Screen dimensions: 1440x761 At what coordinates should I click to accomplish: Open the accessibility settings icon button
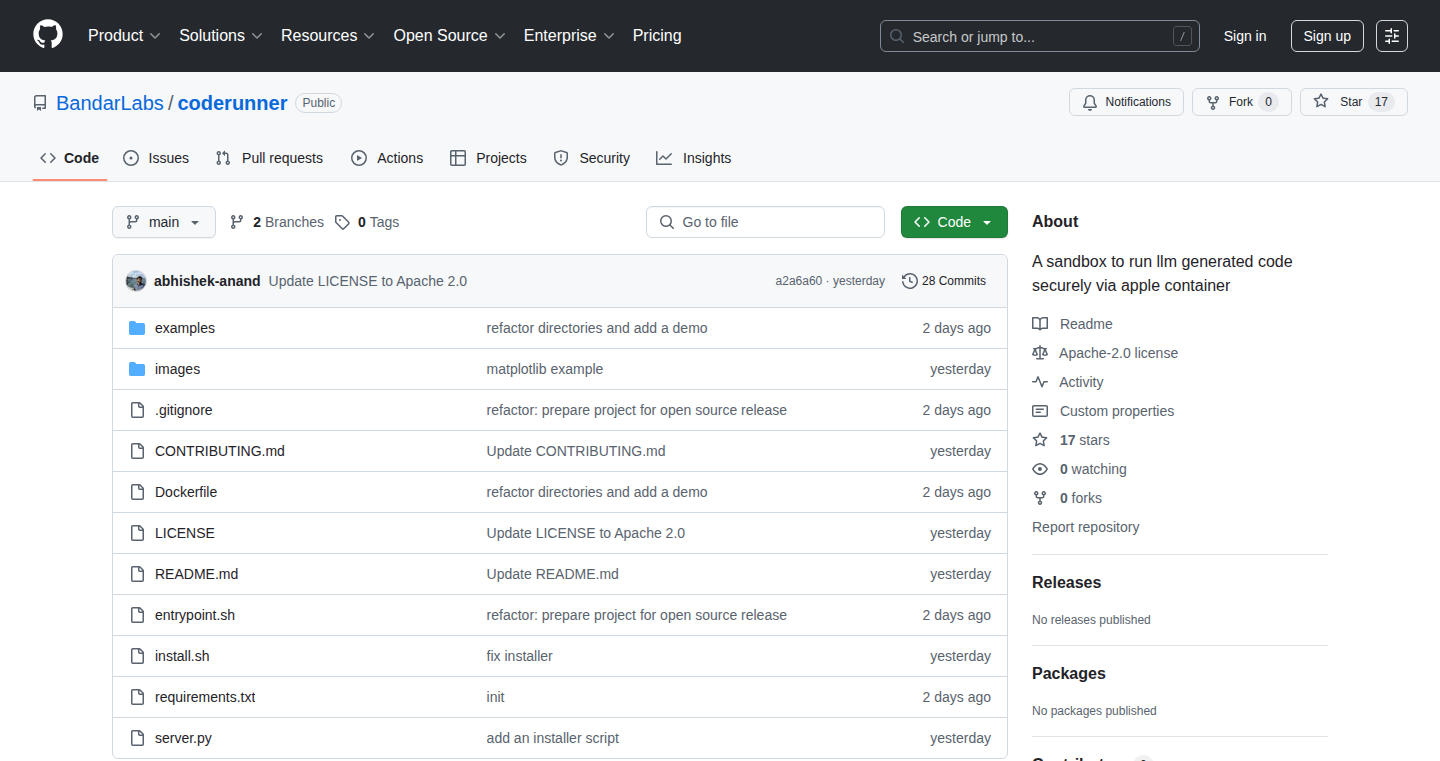pyautogui.click(x=1392, y=36)
